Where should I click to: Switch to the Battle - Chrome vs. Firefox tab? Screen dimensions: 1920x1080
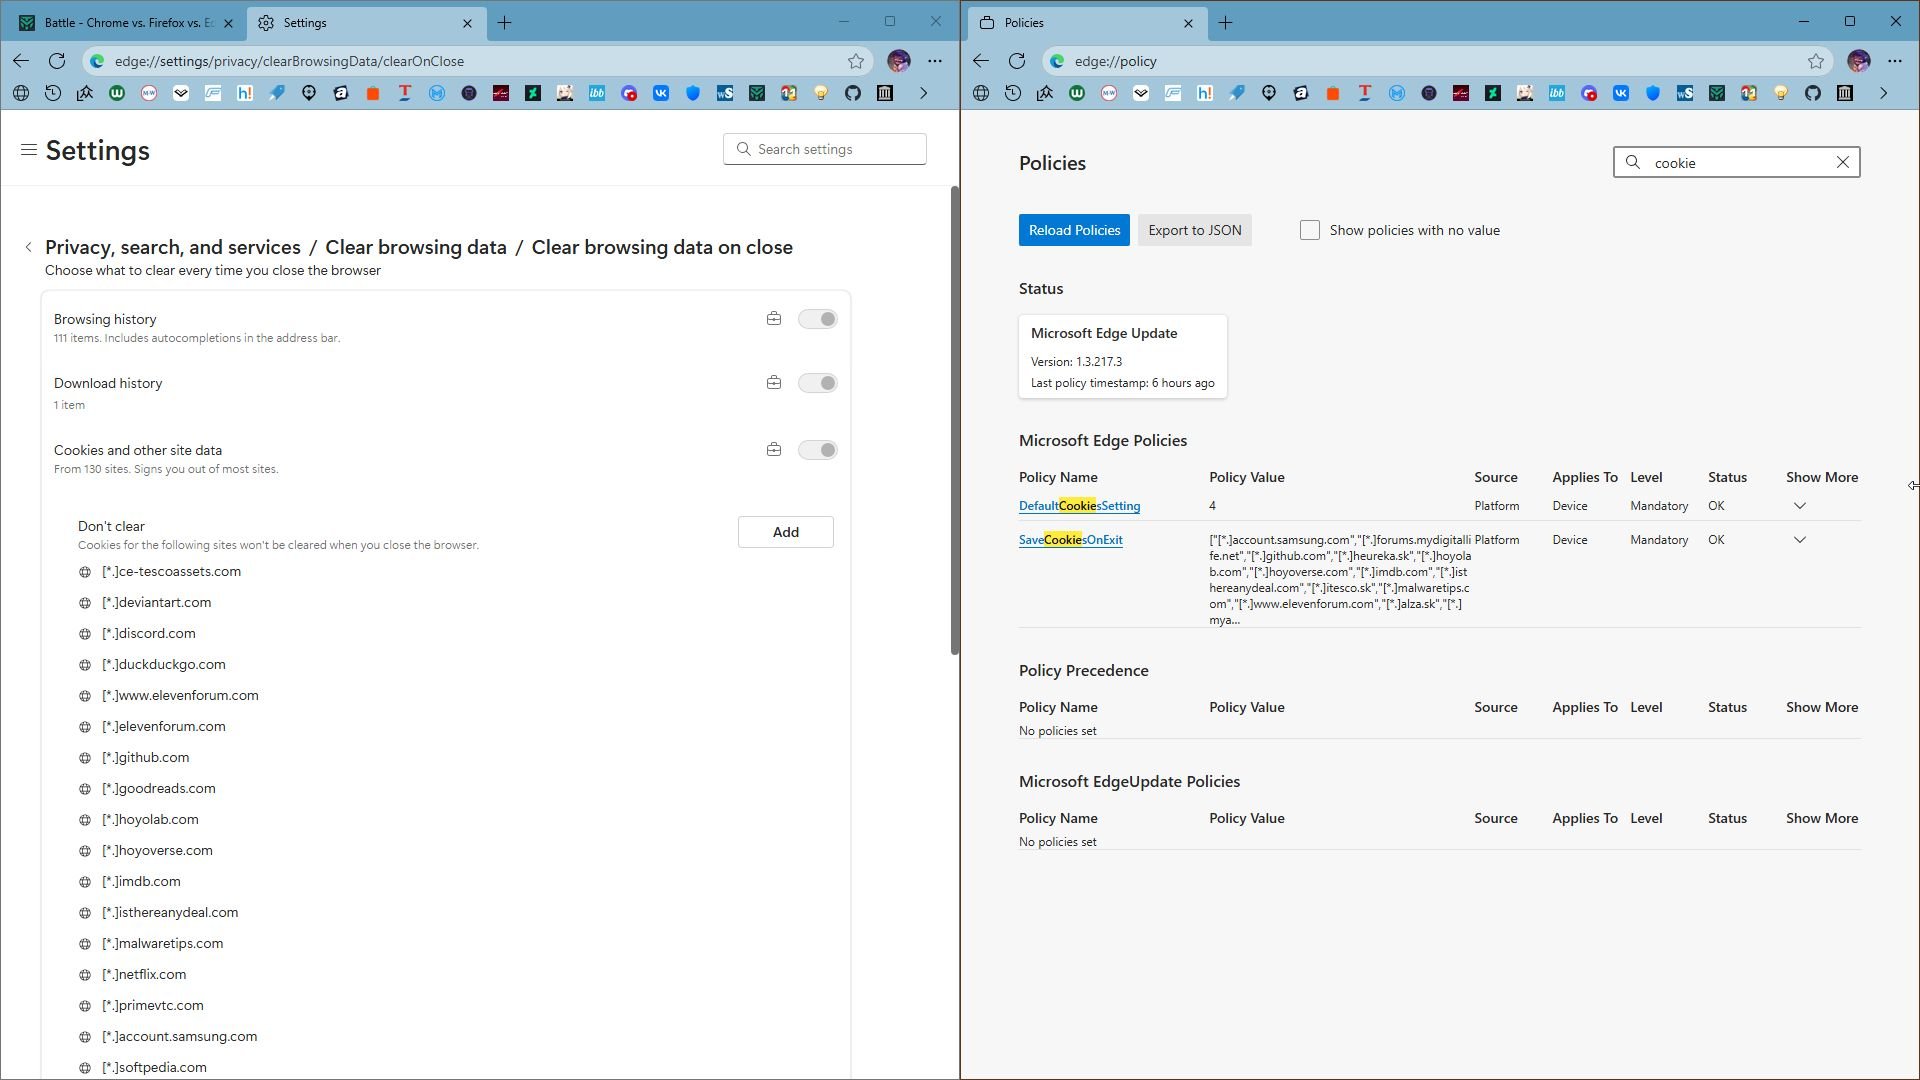(127, 22)
